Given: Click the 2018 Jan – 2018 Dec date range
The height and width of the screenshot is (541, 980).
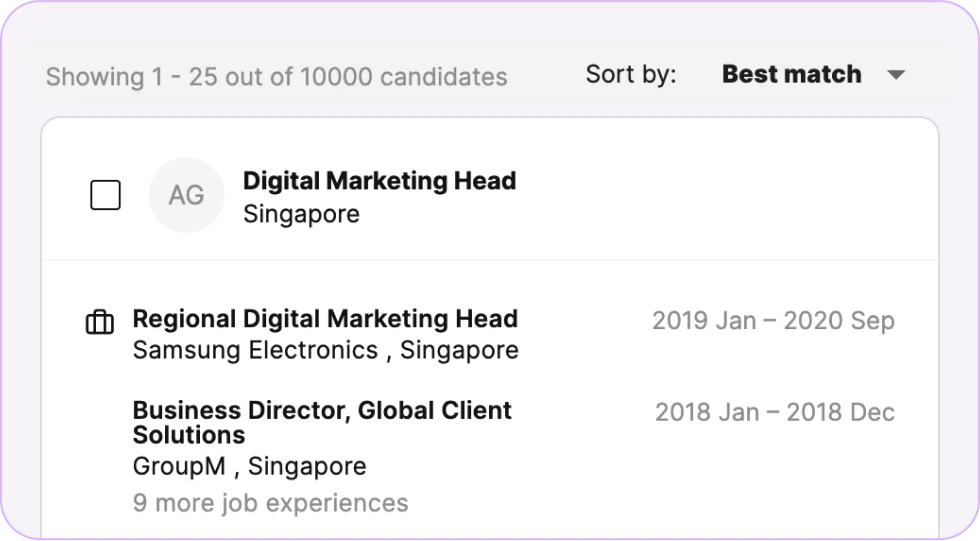Looking at the screenshot, I should (x=774, y=412).
